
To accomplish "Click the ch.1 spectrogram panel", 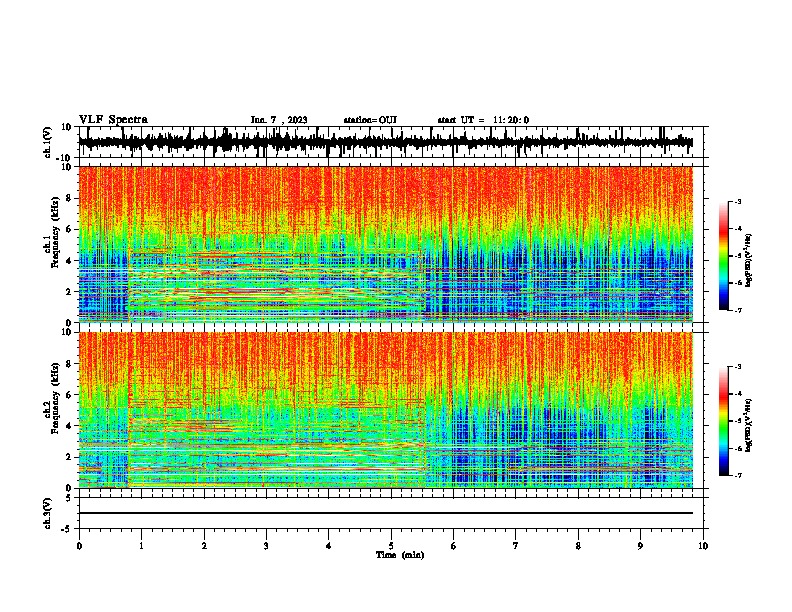I will (386, 244).
